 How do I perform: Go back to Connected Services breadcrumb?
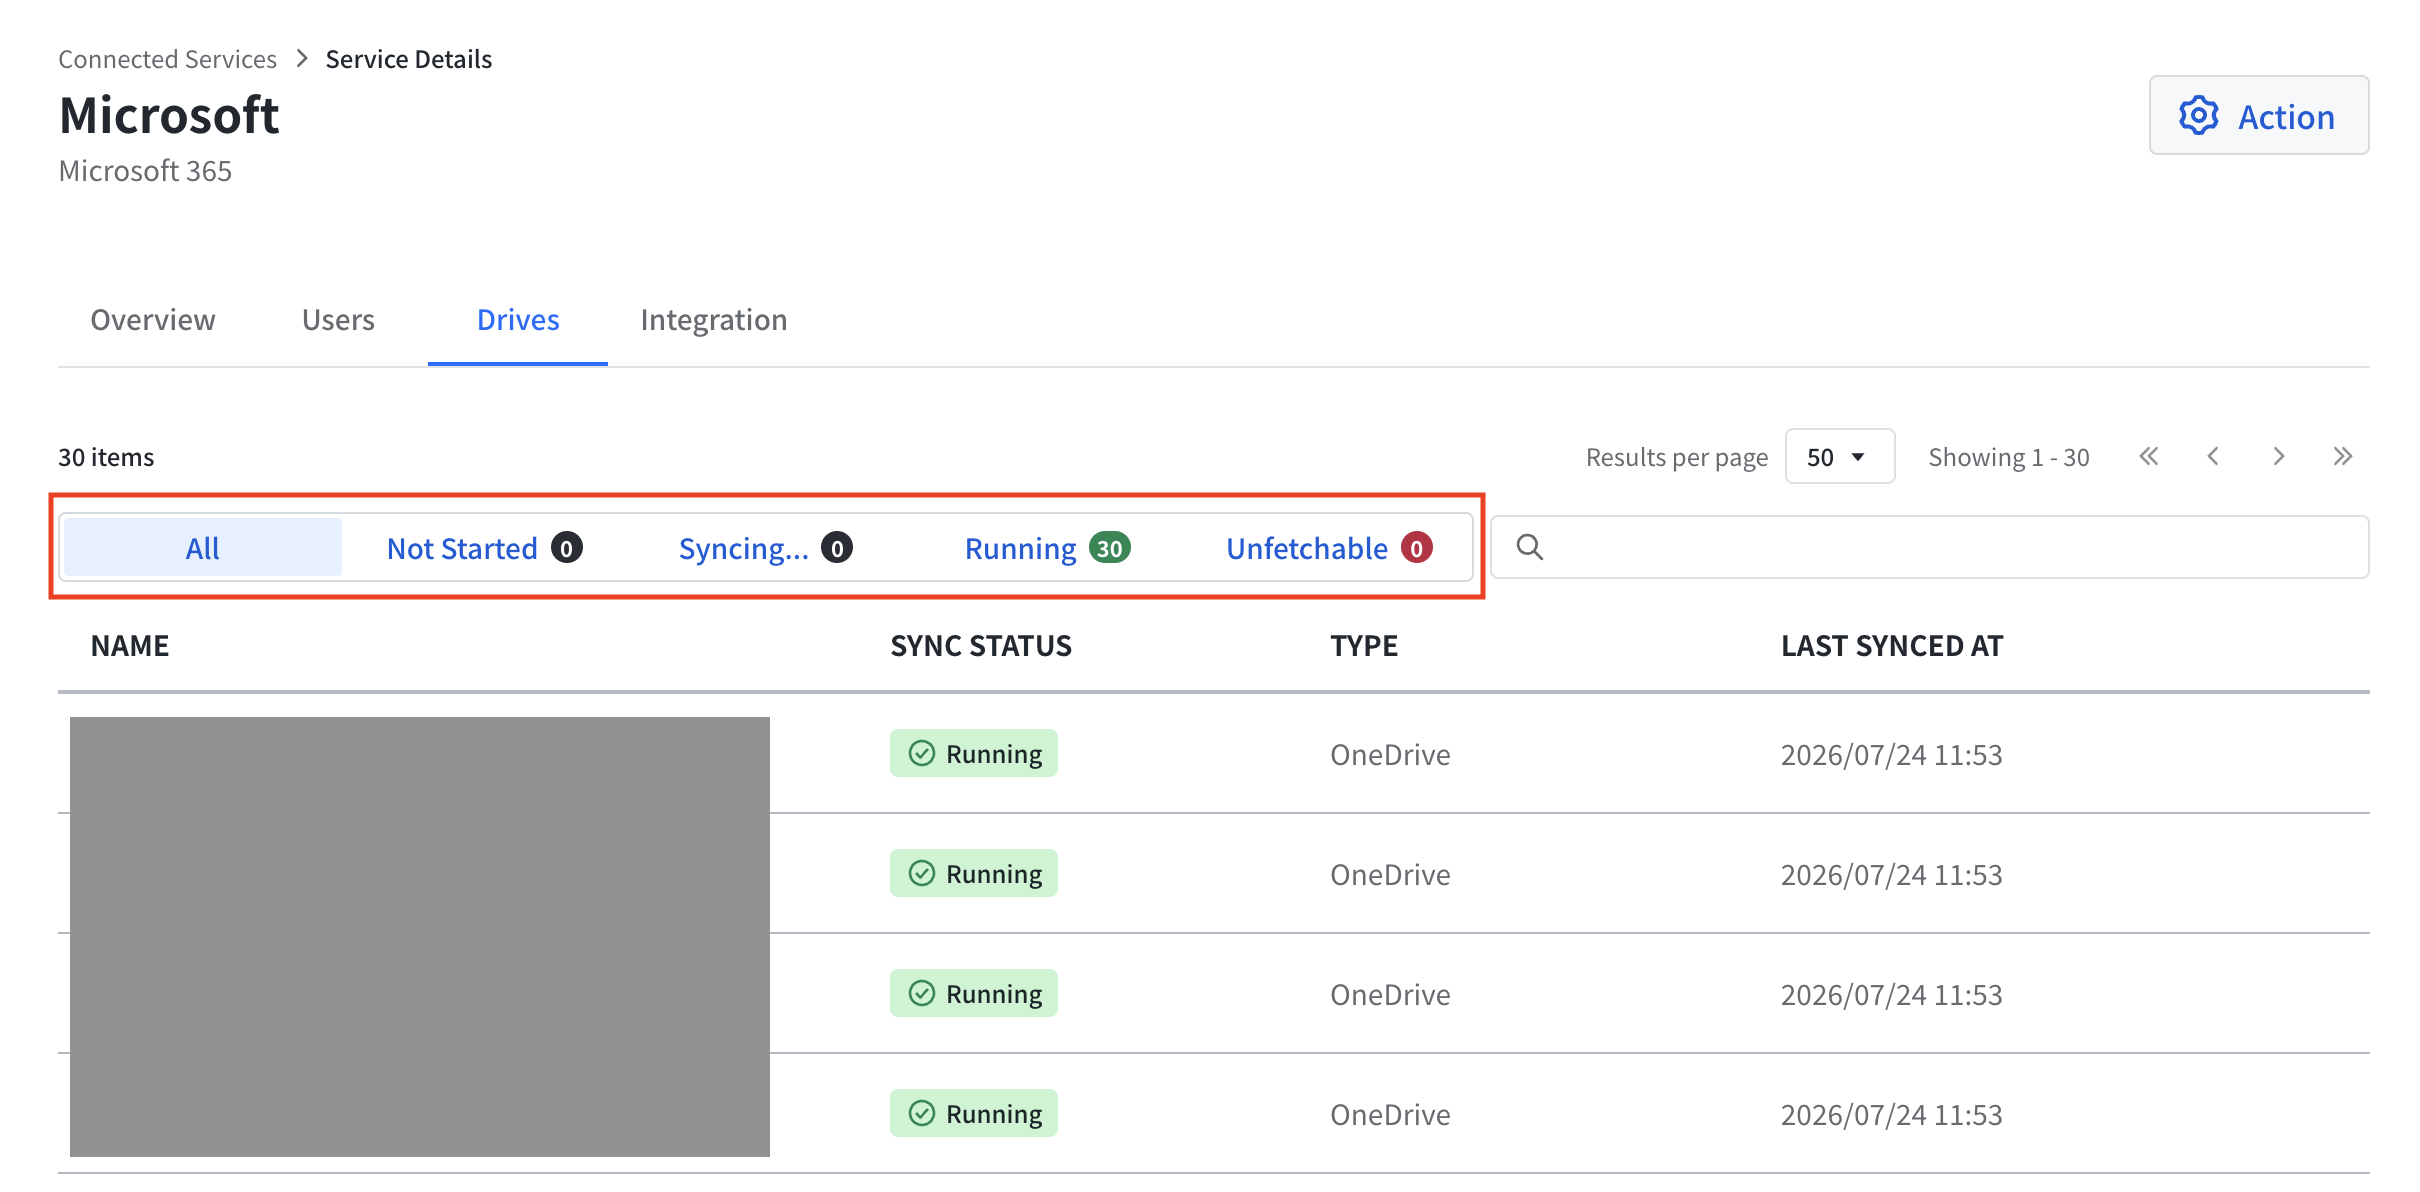coord(167,59)
